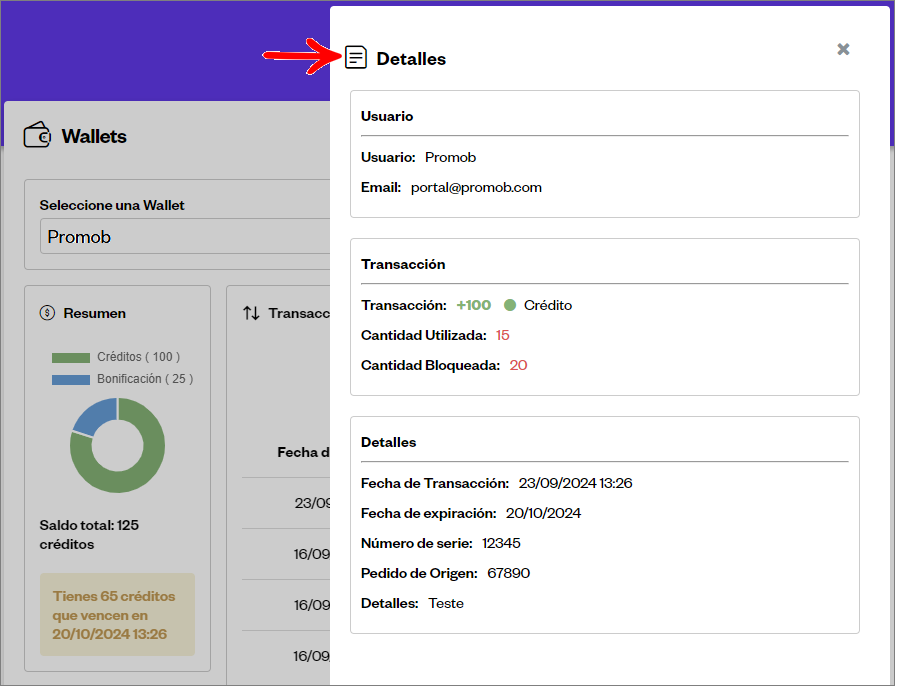Screen dimensions: 897x687
Task: Click the Usuario section heading
Action: (x=387, y=116)
